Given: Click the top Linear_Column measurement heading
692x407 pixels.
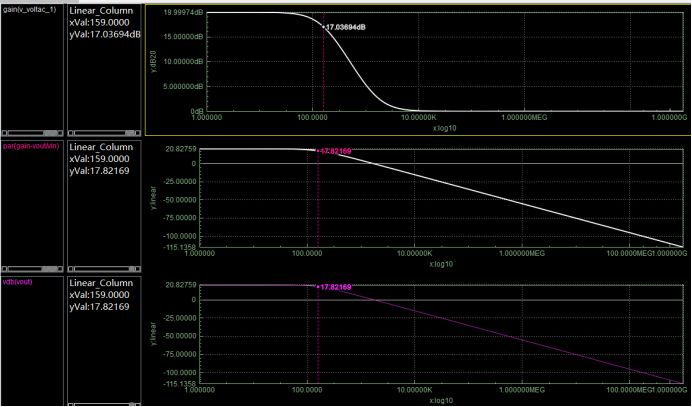Looking at the screenshot, I should [101, 11].
